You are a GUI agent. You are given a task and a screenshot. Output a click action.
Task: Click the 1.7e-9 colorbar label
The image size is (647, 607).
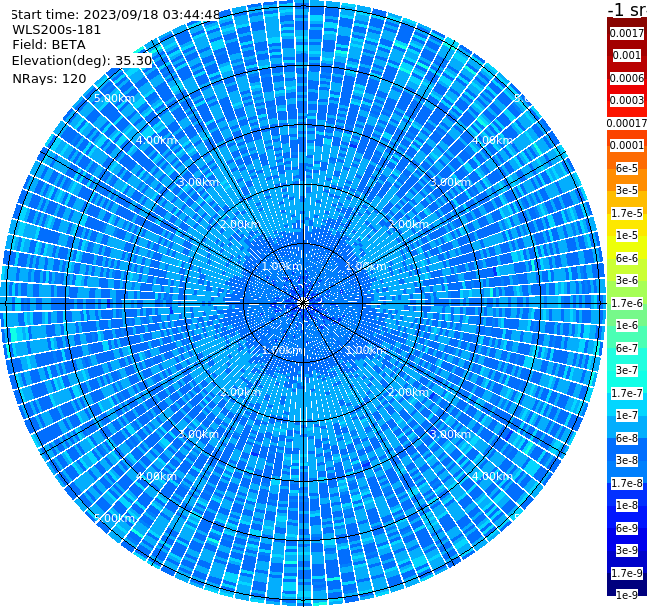627,573
